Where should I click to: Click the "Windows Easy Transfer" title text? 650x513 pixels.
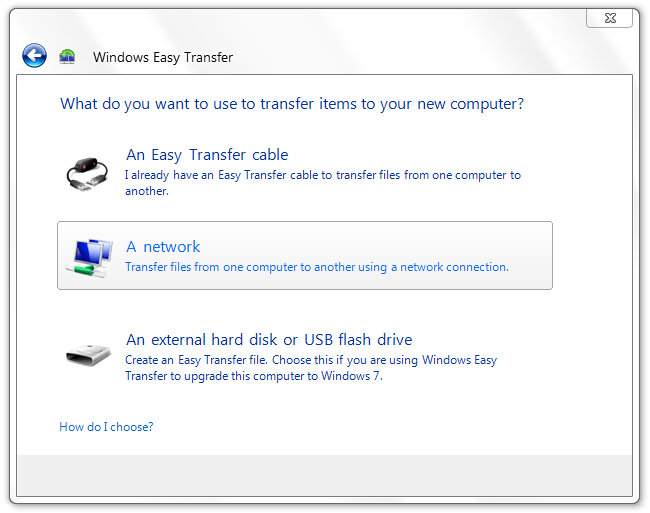(163, 57)
